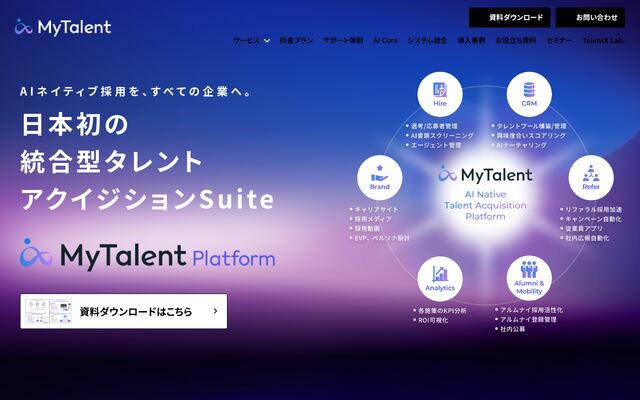Click AI Native Talent Acquisition Platform text
This screenshot has height=400, width=640.
point(485,205)
